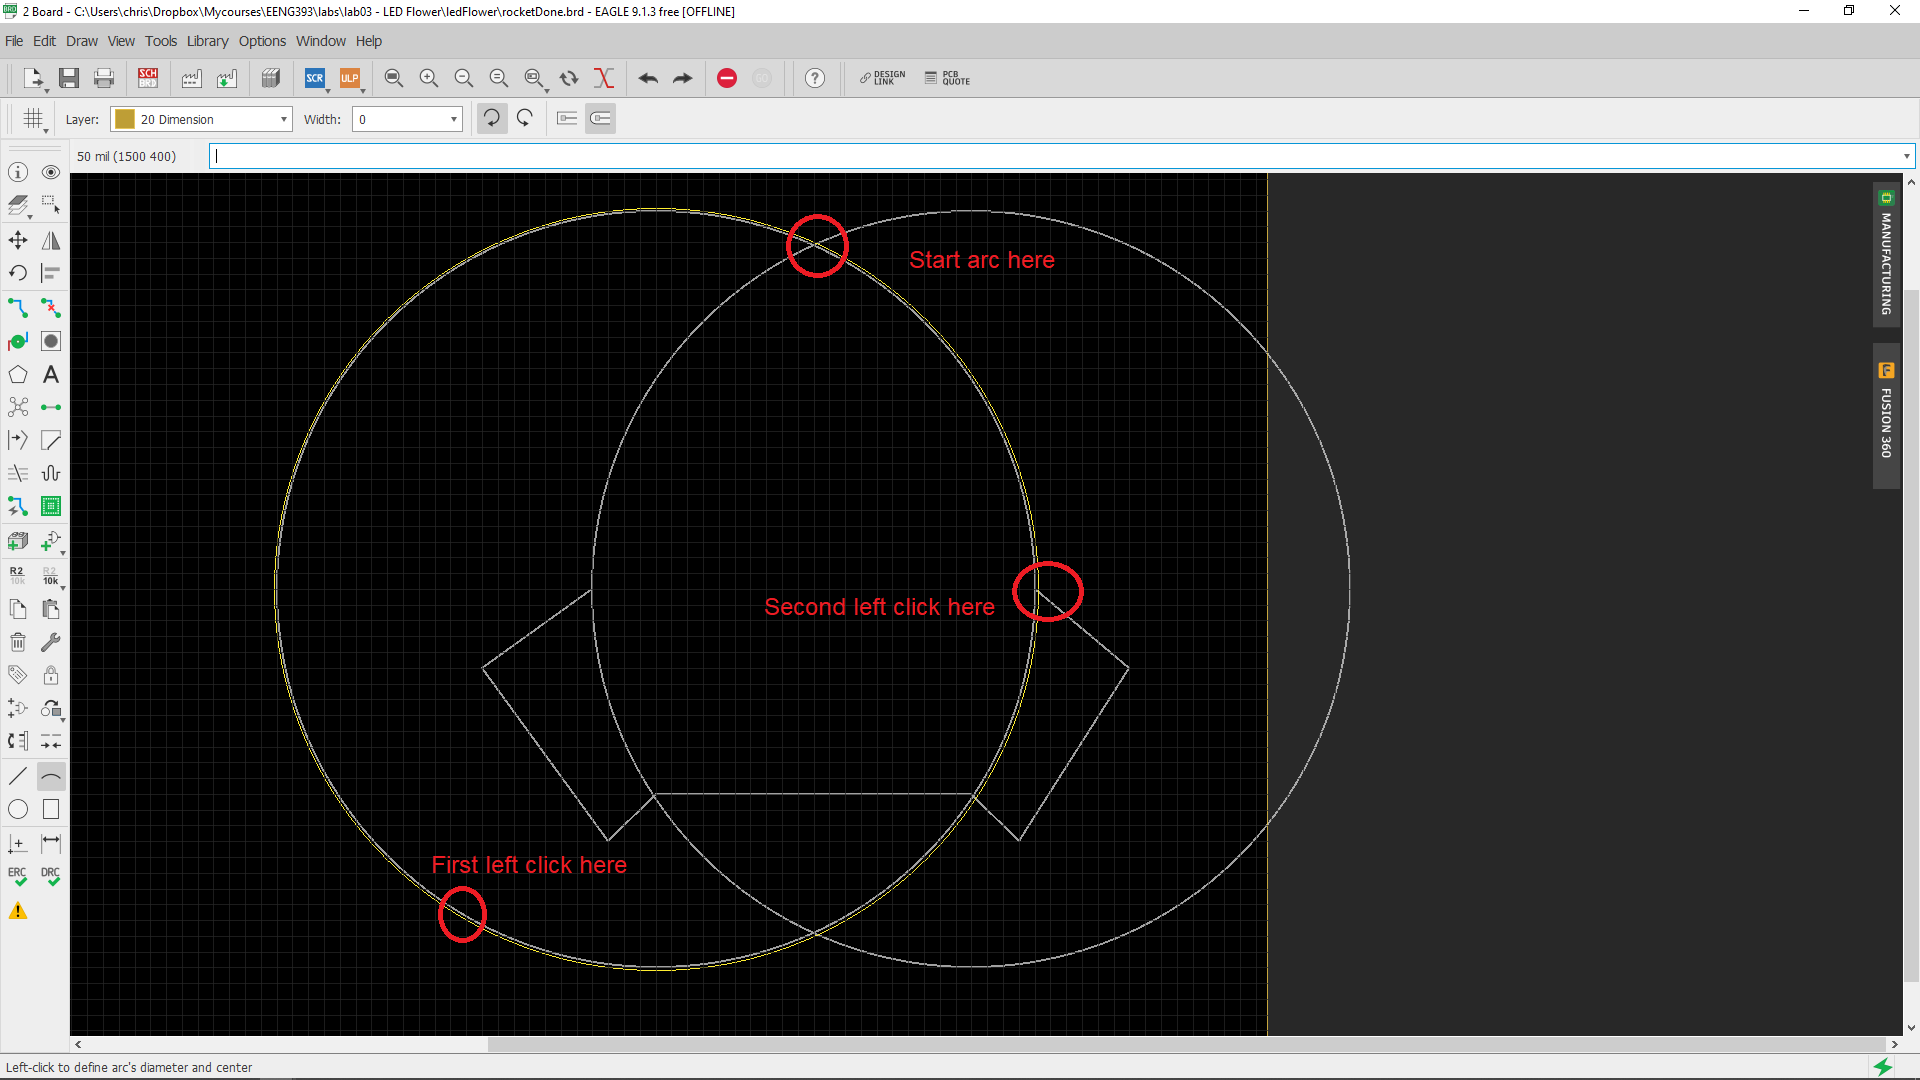This screenshot has width=1920, height=1080.
Task: Select the Line draw tool
Action: [x=18, y=776]
